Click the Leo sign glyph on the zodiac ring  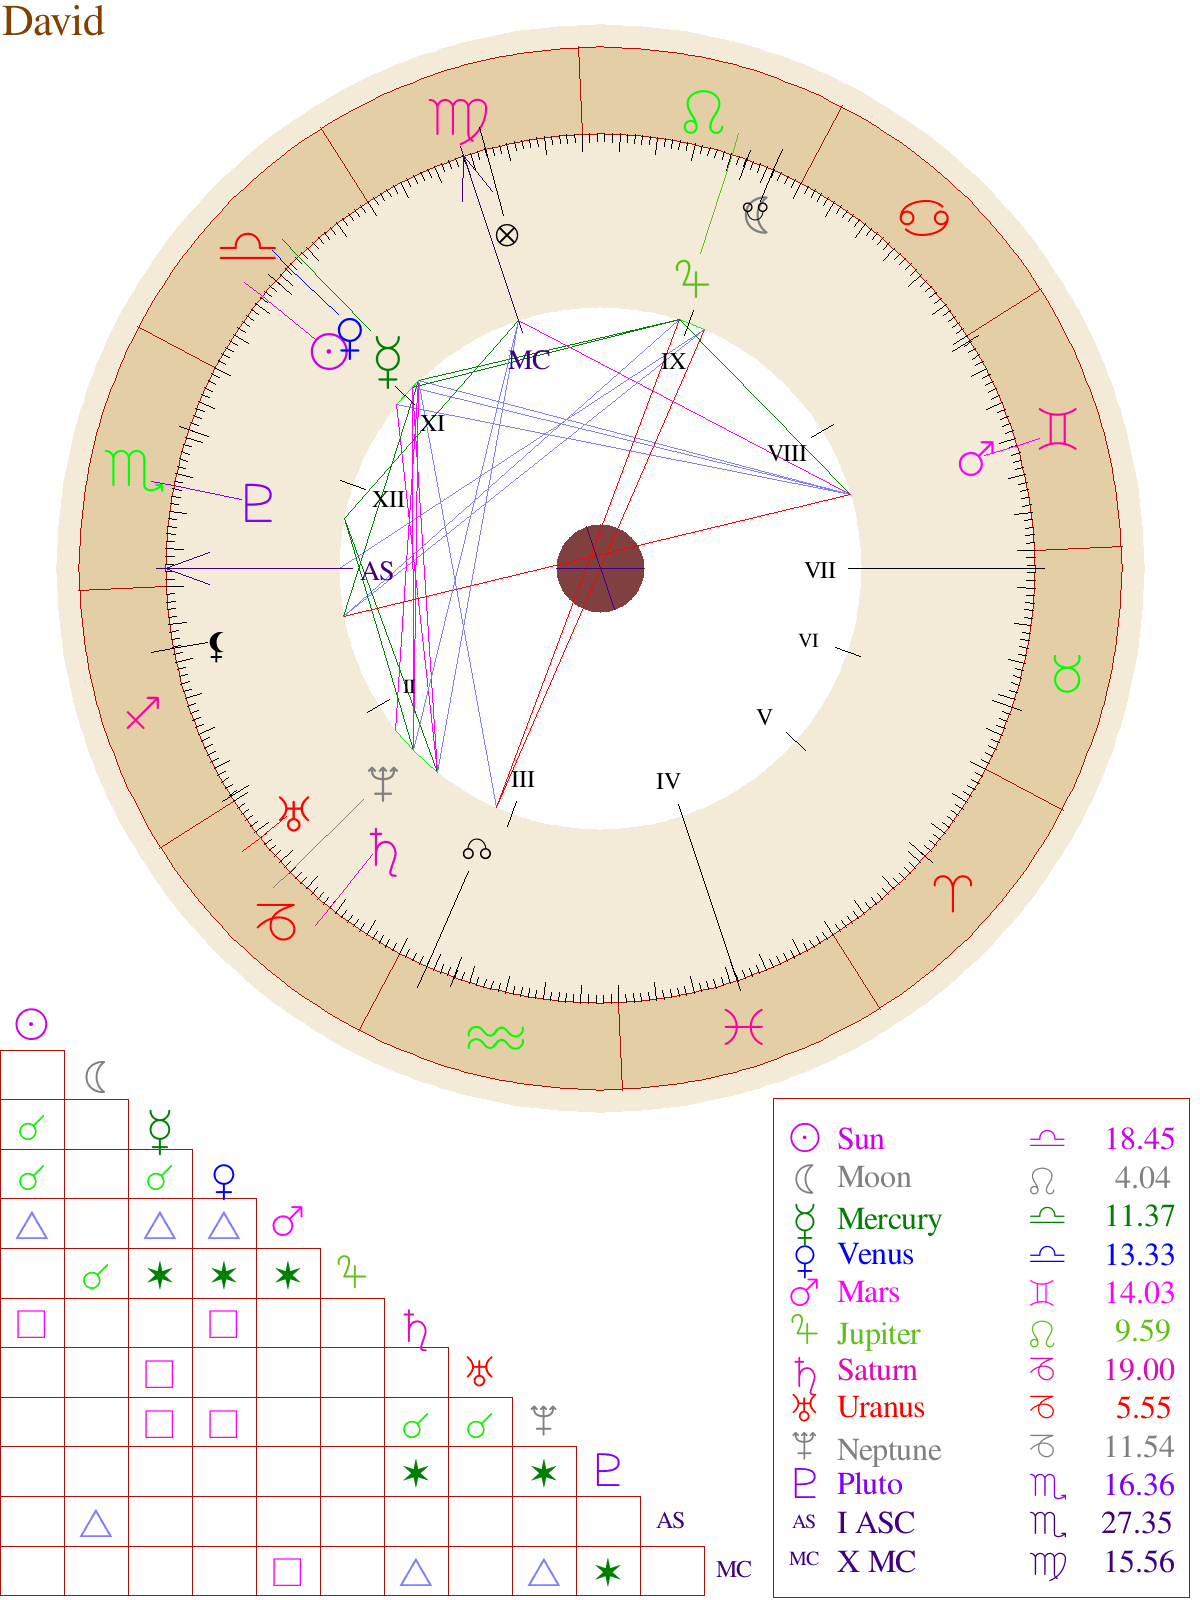703,113
